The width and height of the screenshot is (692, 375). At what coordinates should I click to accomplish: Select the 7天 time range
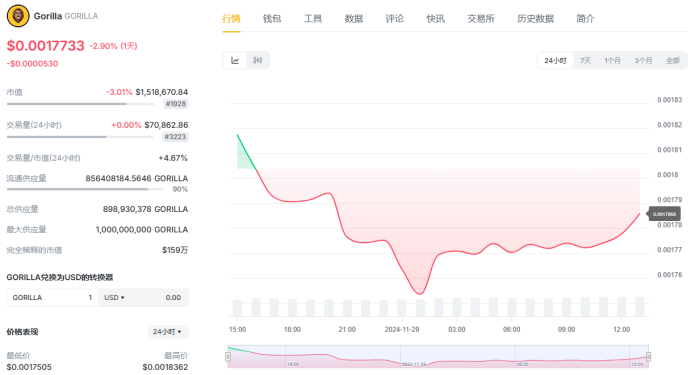586,60
